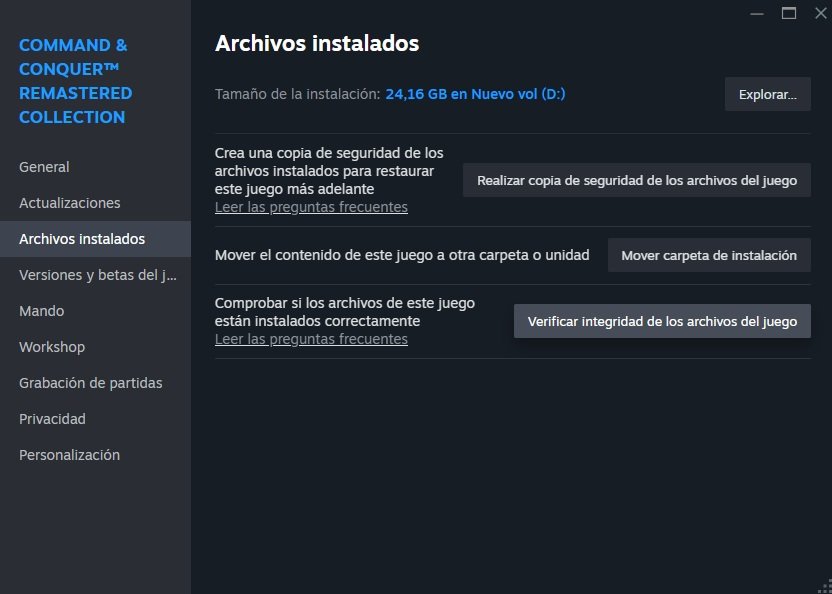The image size is (832, 594).
Task: Open the Actualizaciones settings
Action: [x=70, y=202]
